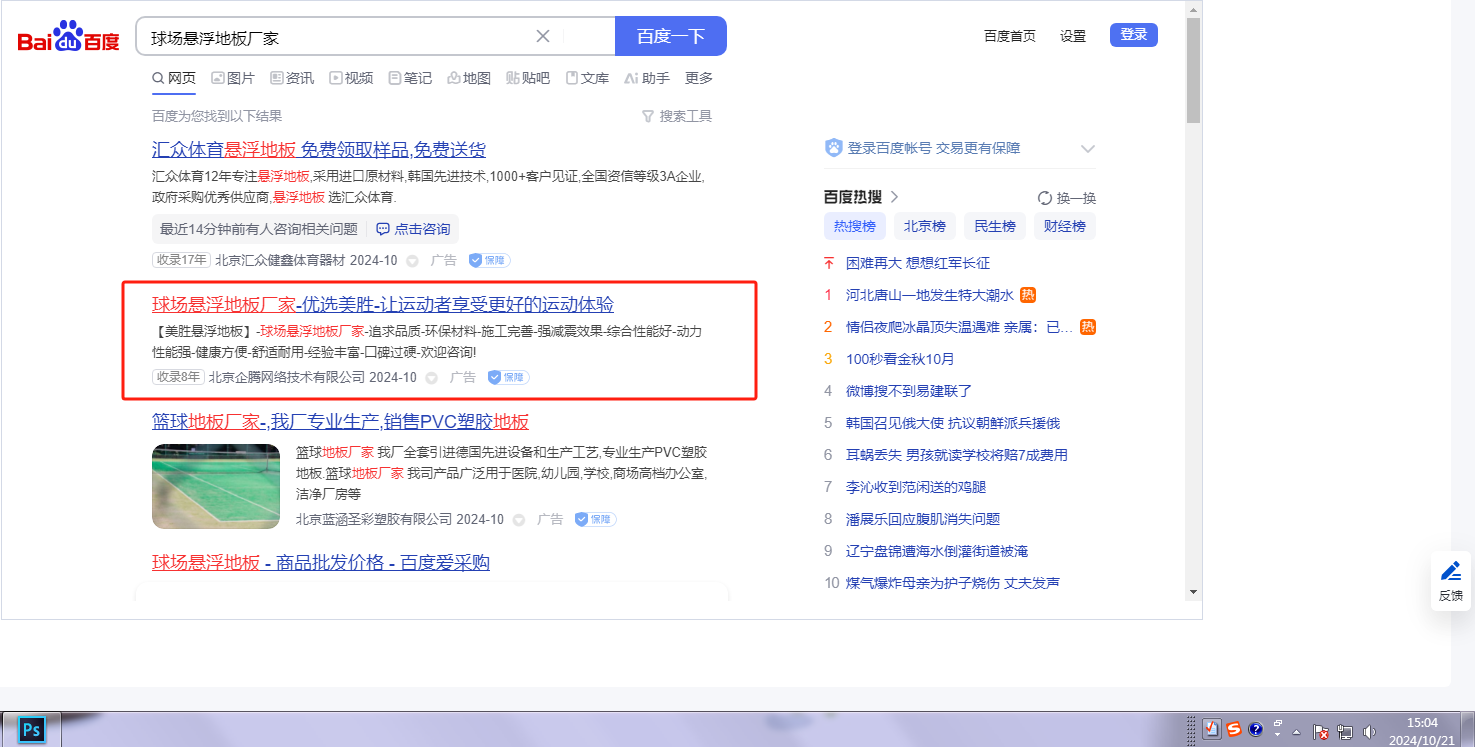
Task: Click the 保障 shield badge under 汇众体育 result
Action: coord(489,260)
